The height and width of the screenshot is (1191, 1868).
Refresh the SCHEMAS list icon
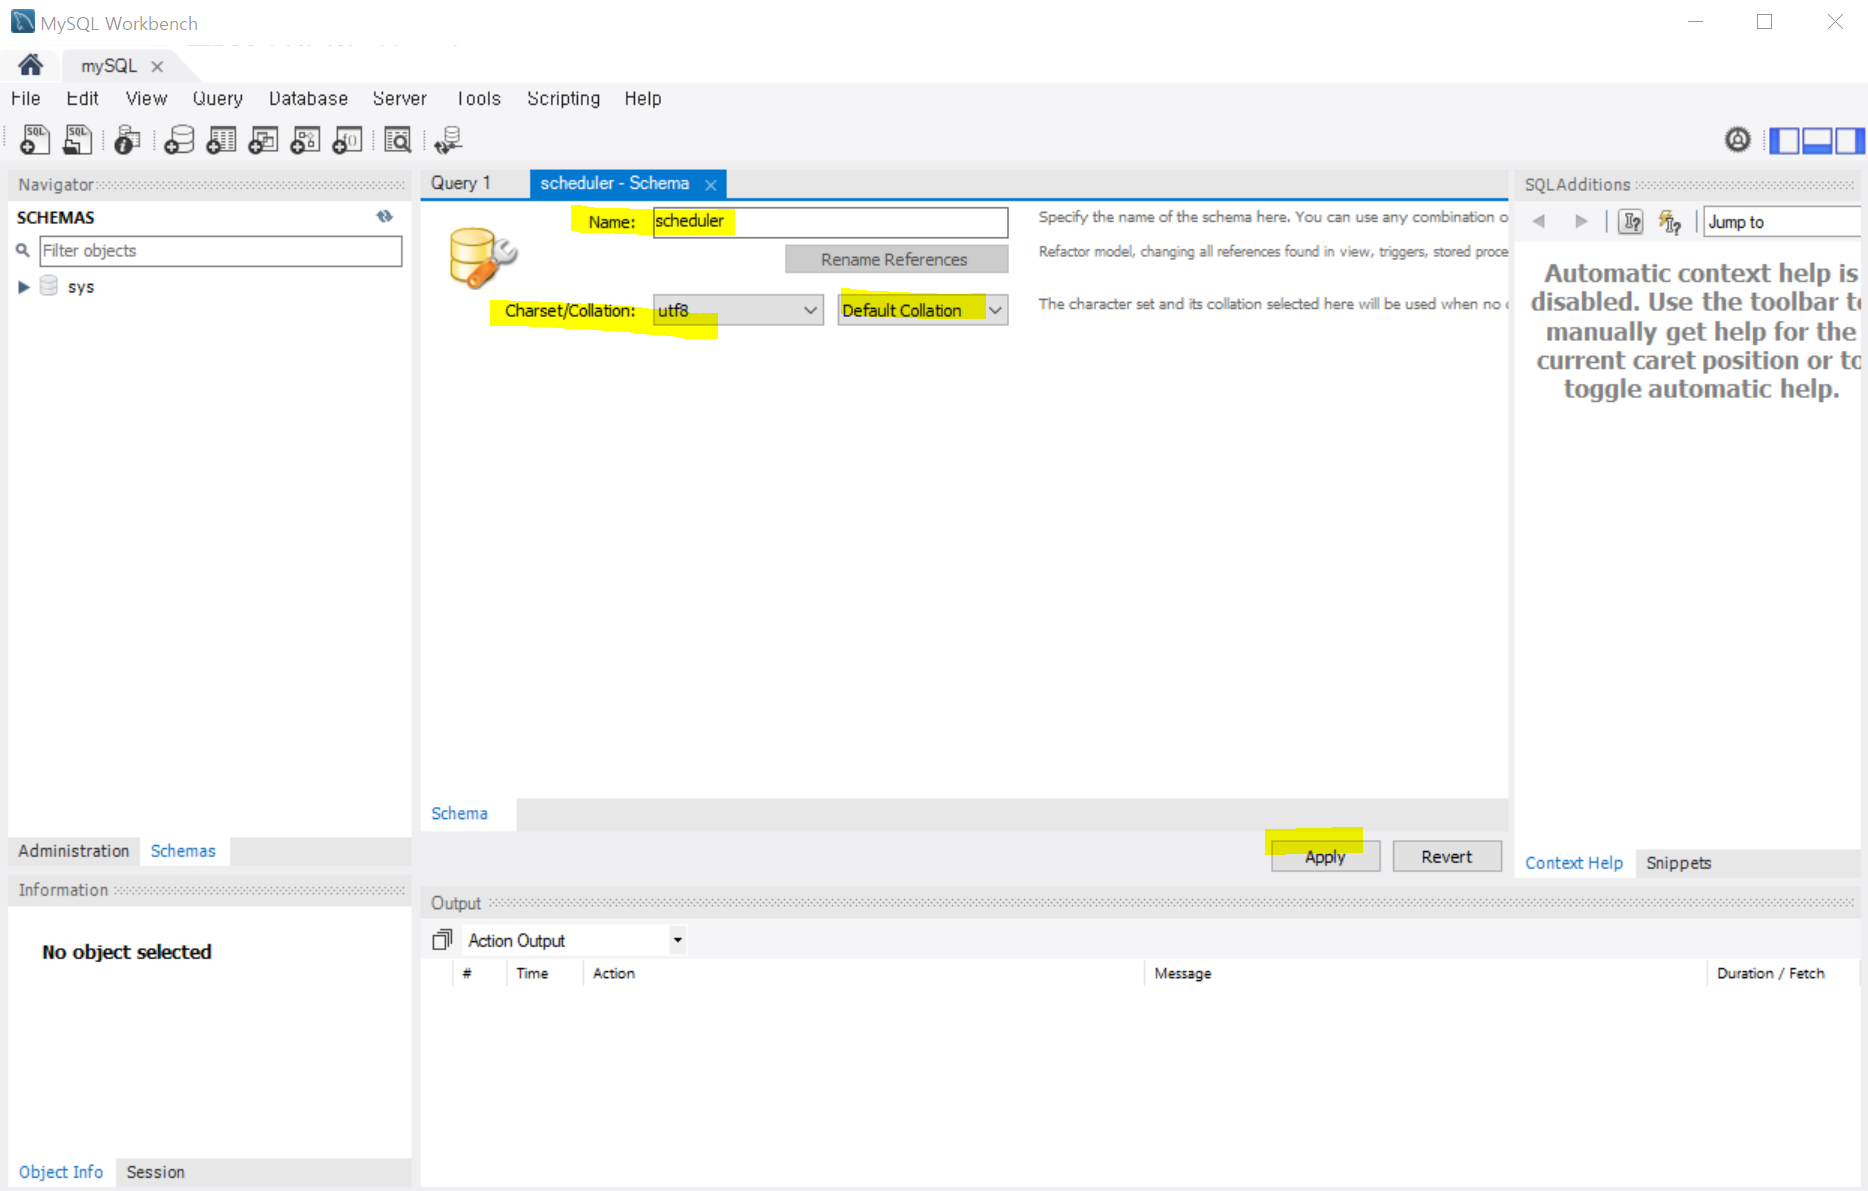385,216
